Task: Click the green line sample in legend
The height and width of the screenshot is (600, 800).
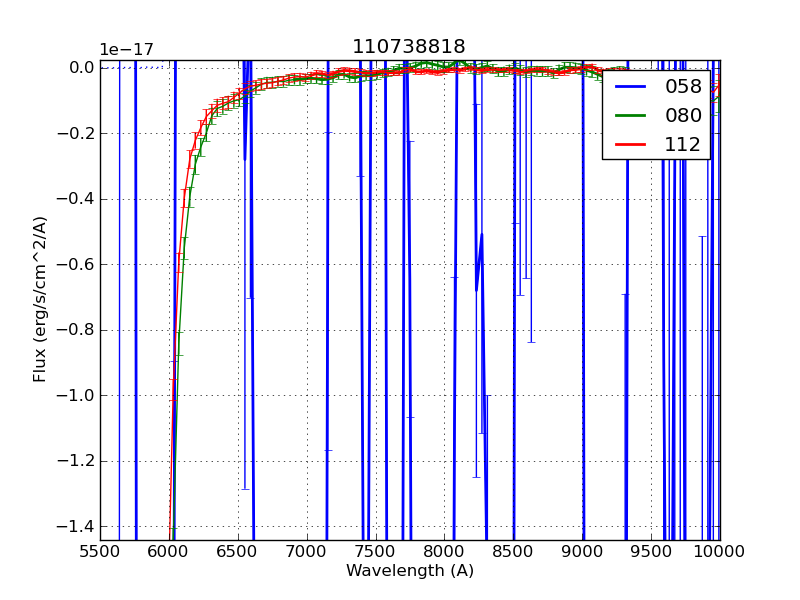Action: coord(631,116)
